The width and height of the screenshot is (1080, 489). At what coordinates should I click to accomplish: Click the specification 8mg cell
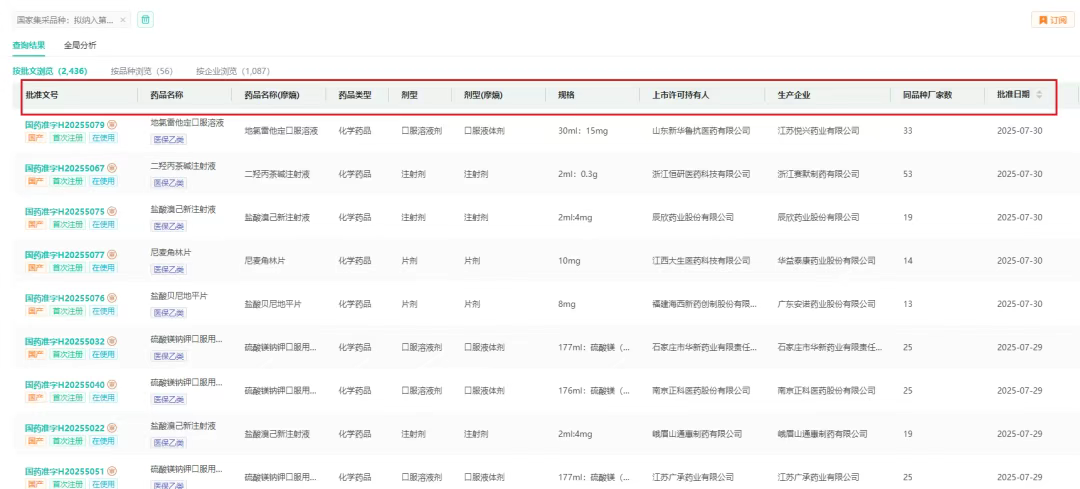566,304
